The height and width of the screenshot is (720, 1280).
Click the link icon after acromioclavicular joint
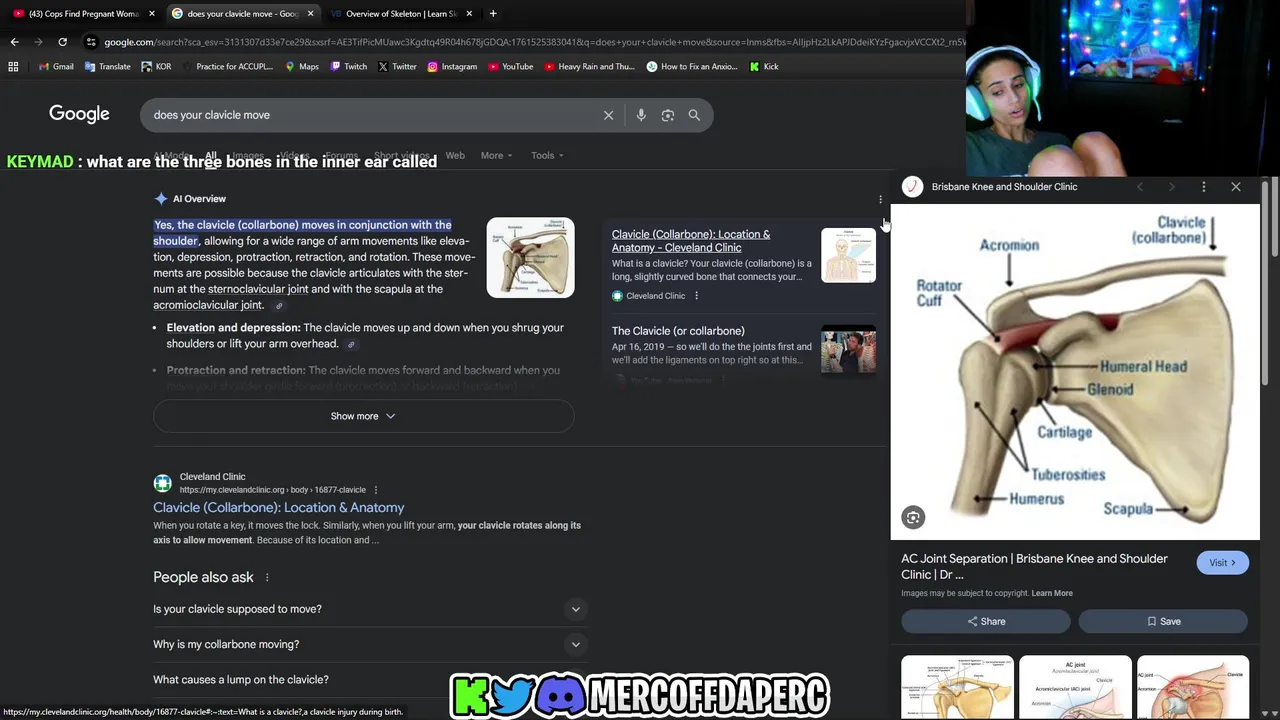coord(279,306)
